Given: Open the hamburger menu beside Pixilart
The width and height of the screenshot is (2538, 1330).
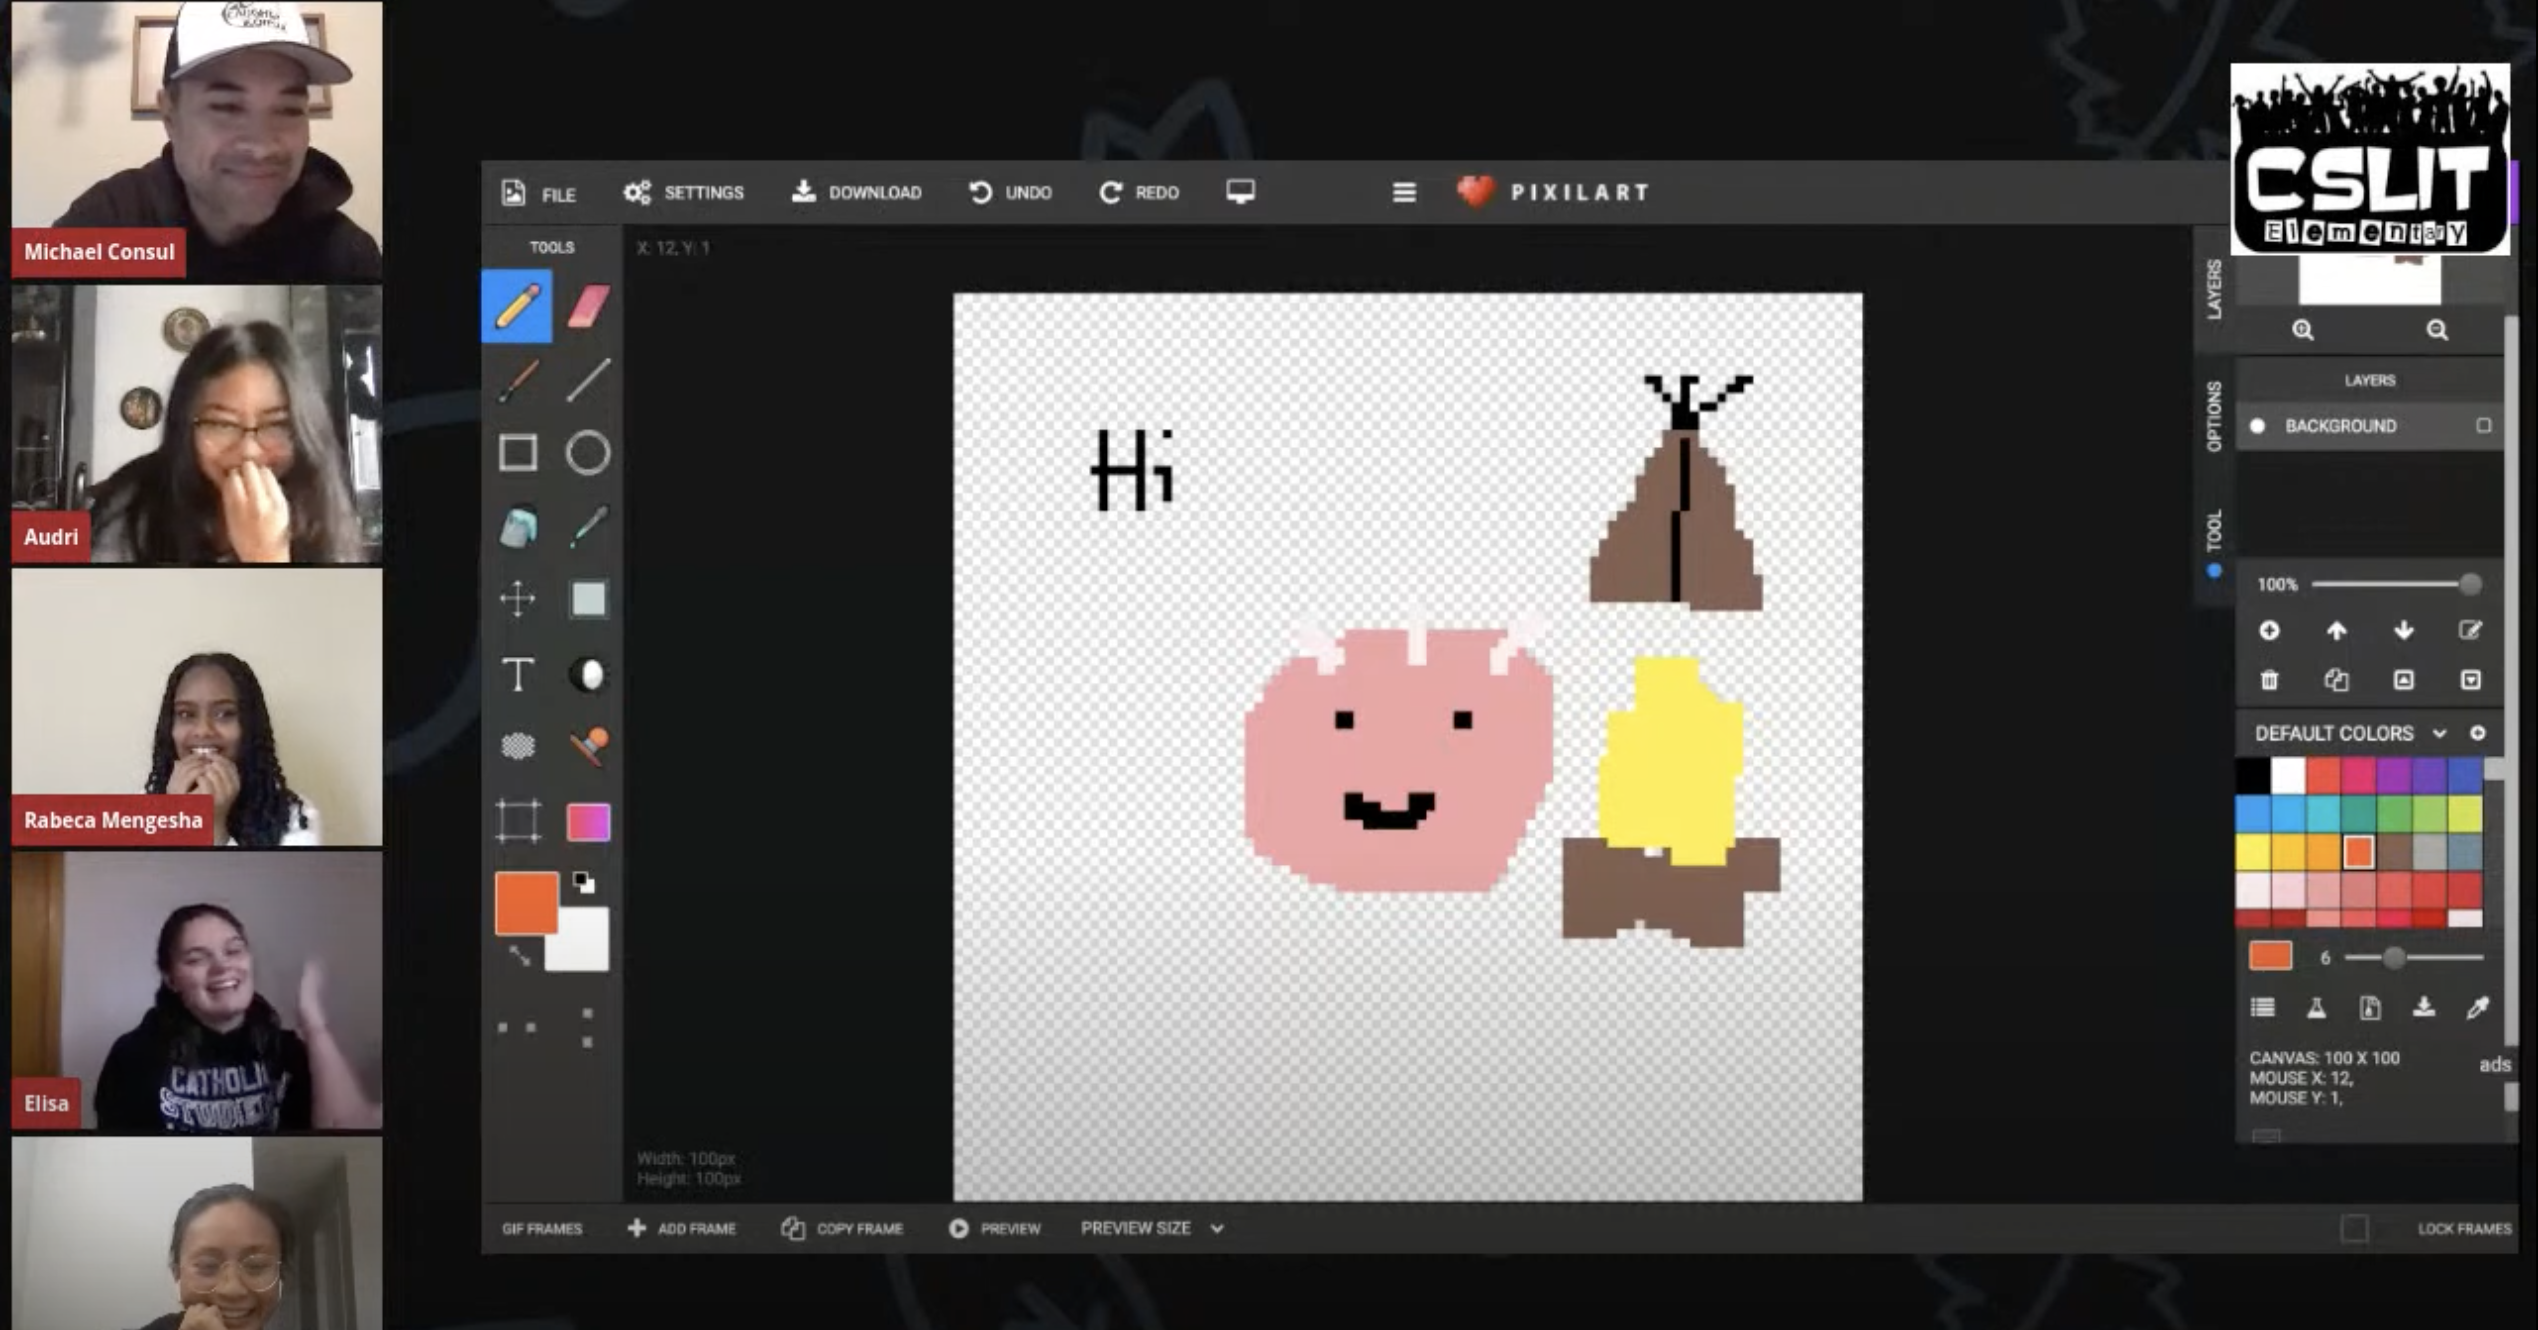Looking at the screenshot, I should (1404, 192).
